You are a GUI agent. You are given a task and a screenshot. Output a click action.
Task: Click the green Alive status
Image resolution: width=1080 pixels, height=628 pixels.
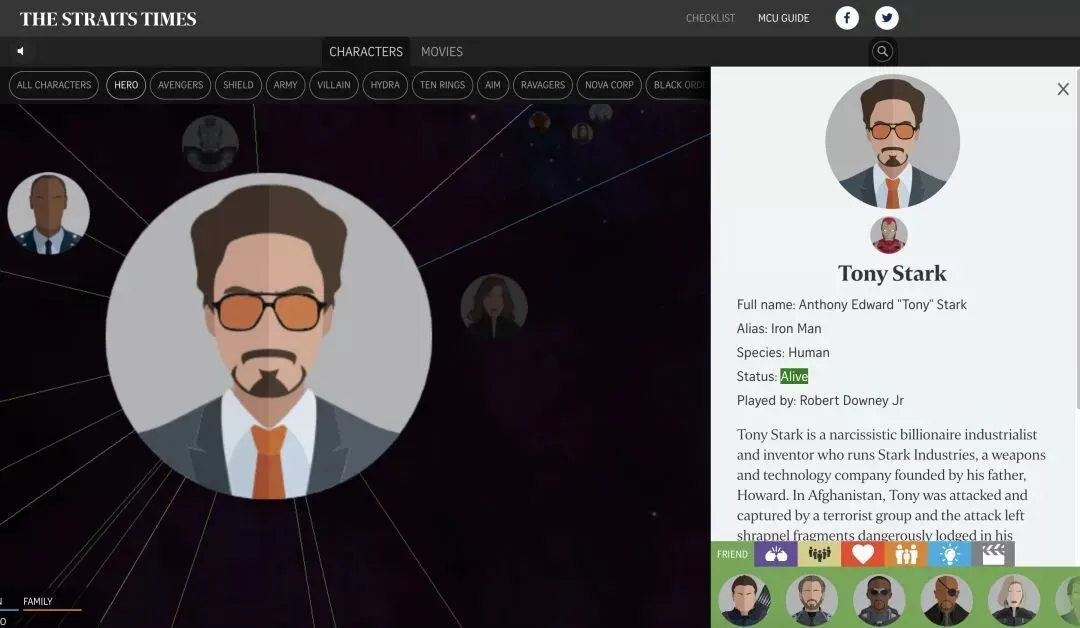[794, 377]
